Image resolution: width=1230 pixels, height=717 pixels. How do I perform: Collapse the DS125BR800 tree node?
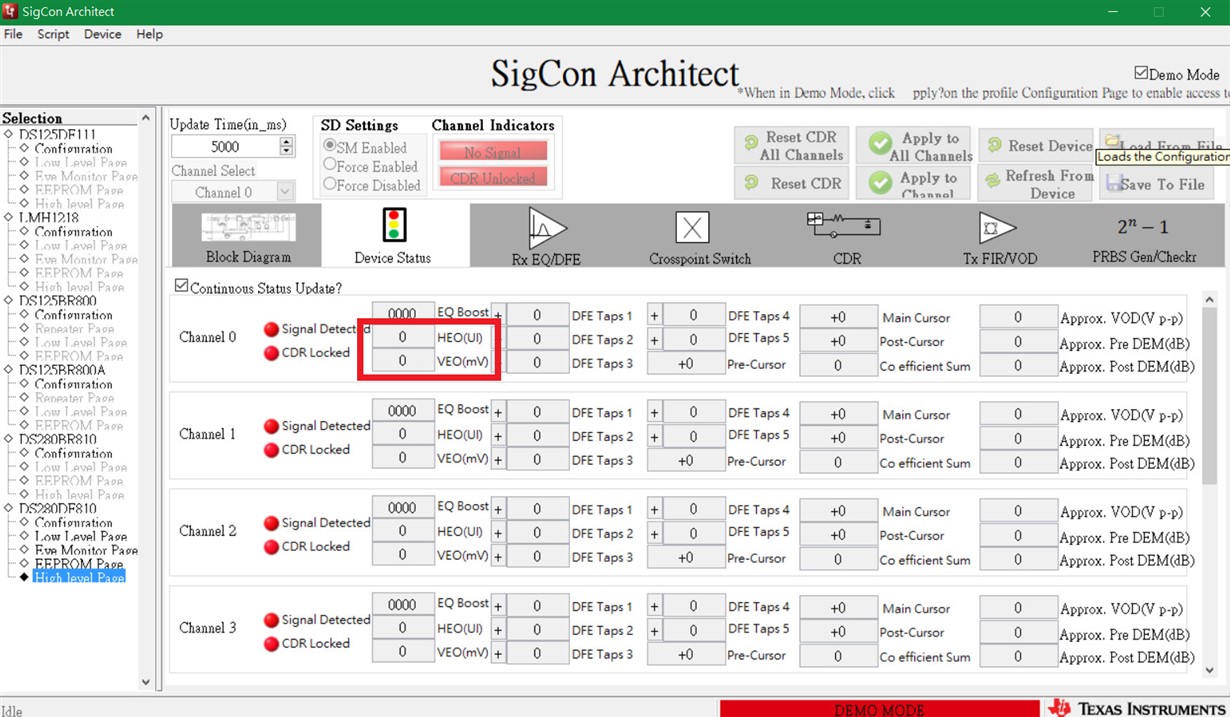tap(8, 300)
